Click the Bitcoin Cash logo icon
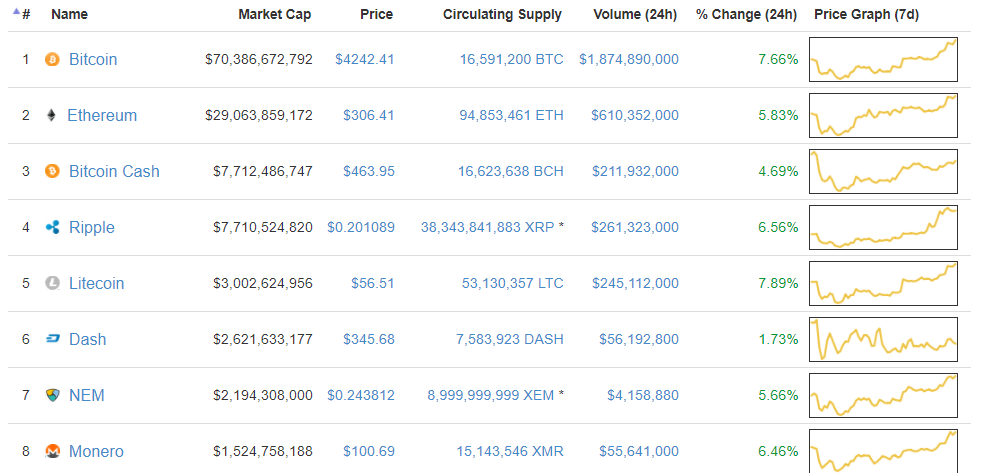985x473 pixels. 53,172
